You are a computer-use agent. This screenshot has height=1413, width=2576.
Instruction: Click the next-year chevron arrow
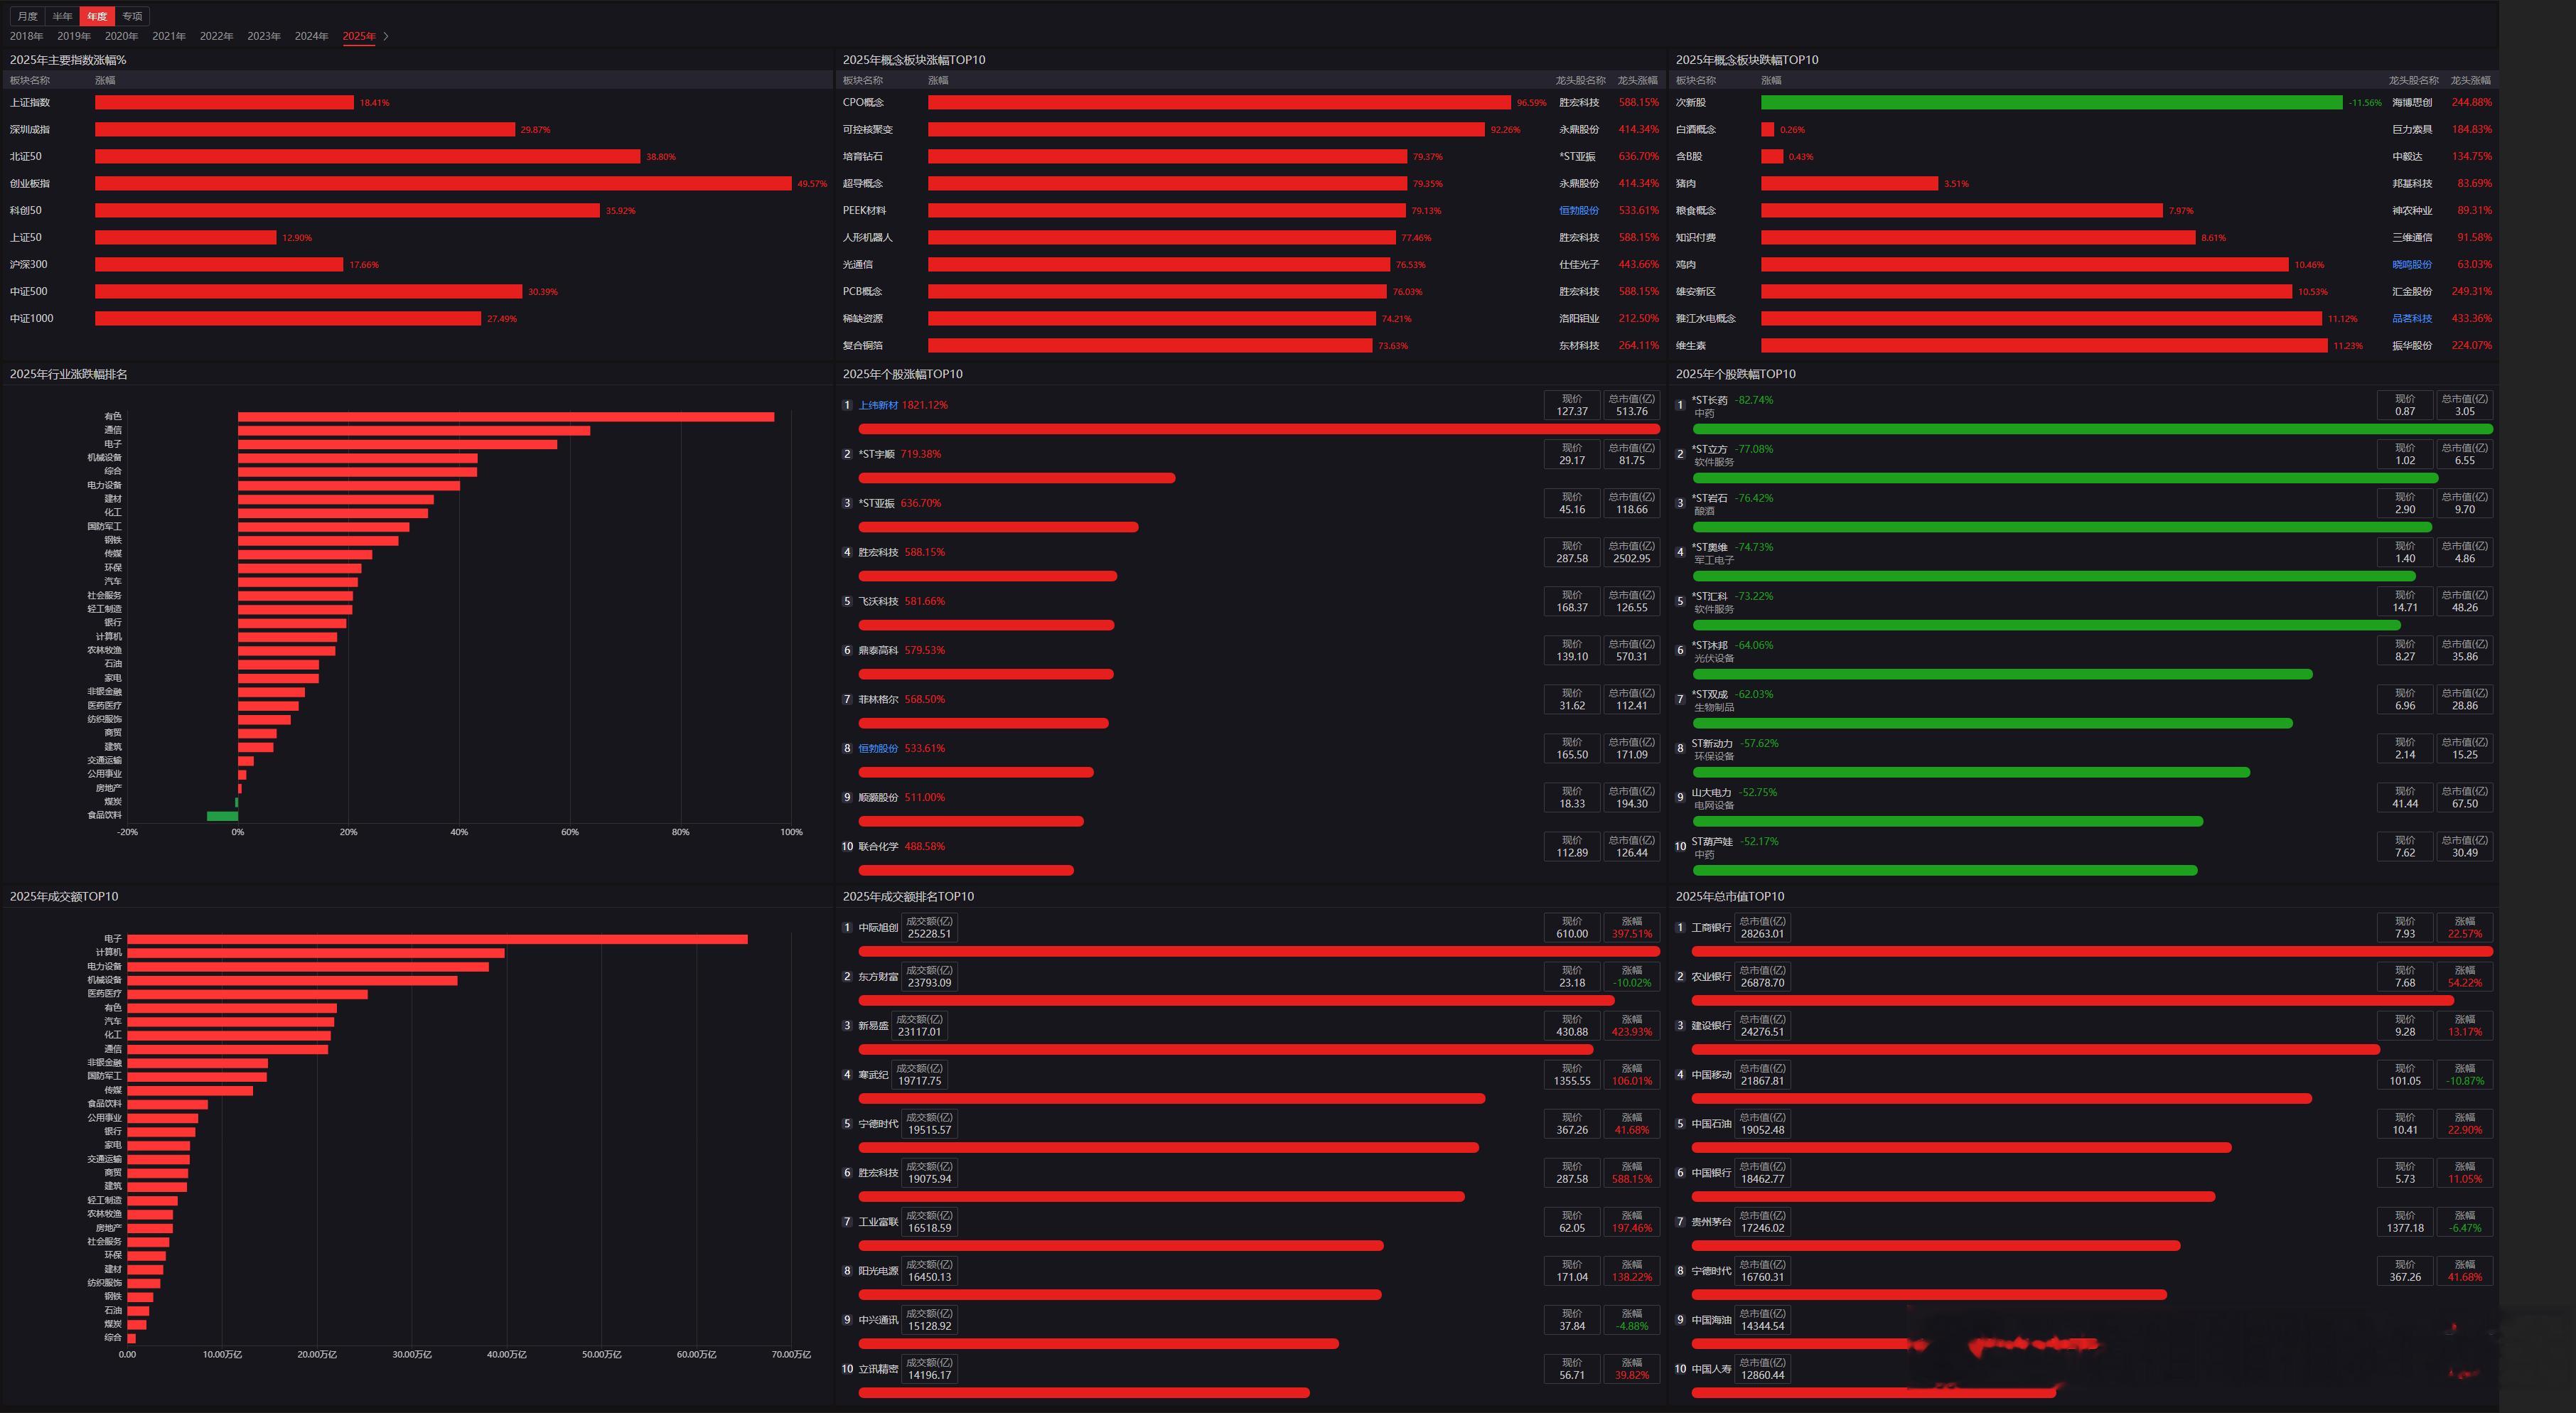386,36
